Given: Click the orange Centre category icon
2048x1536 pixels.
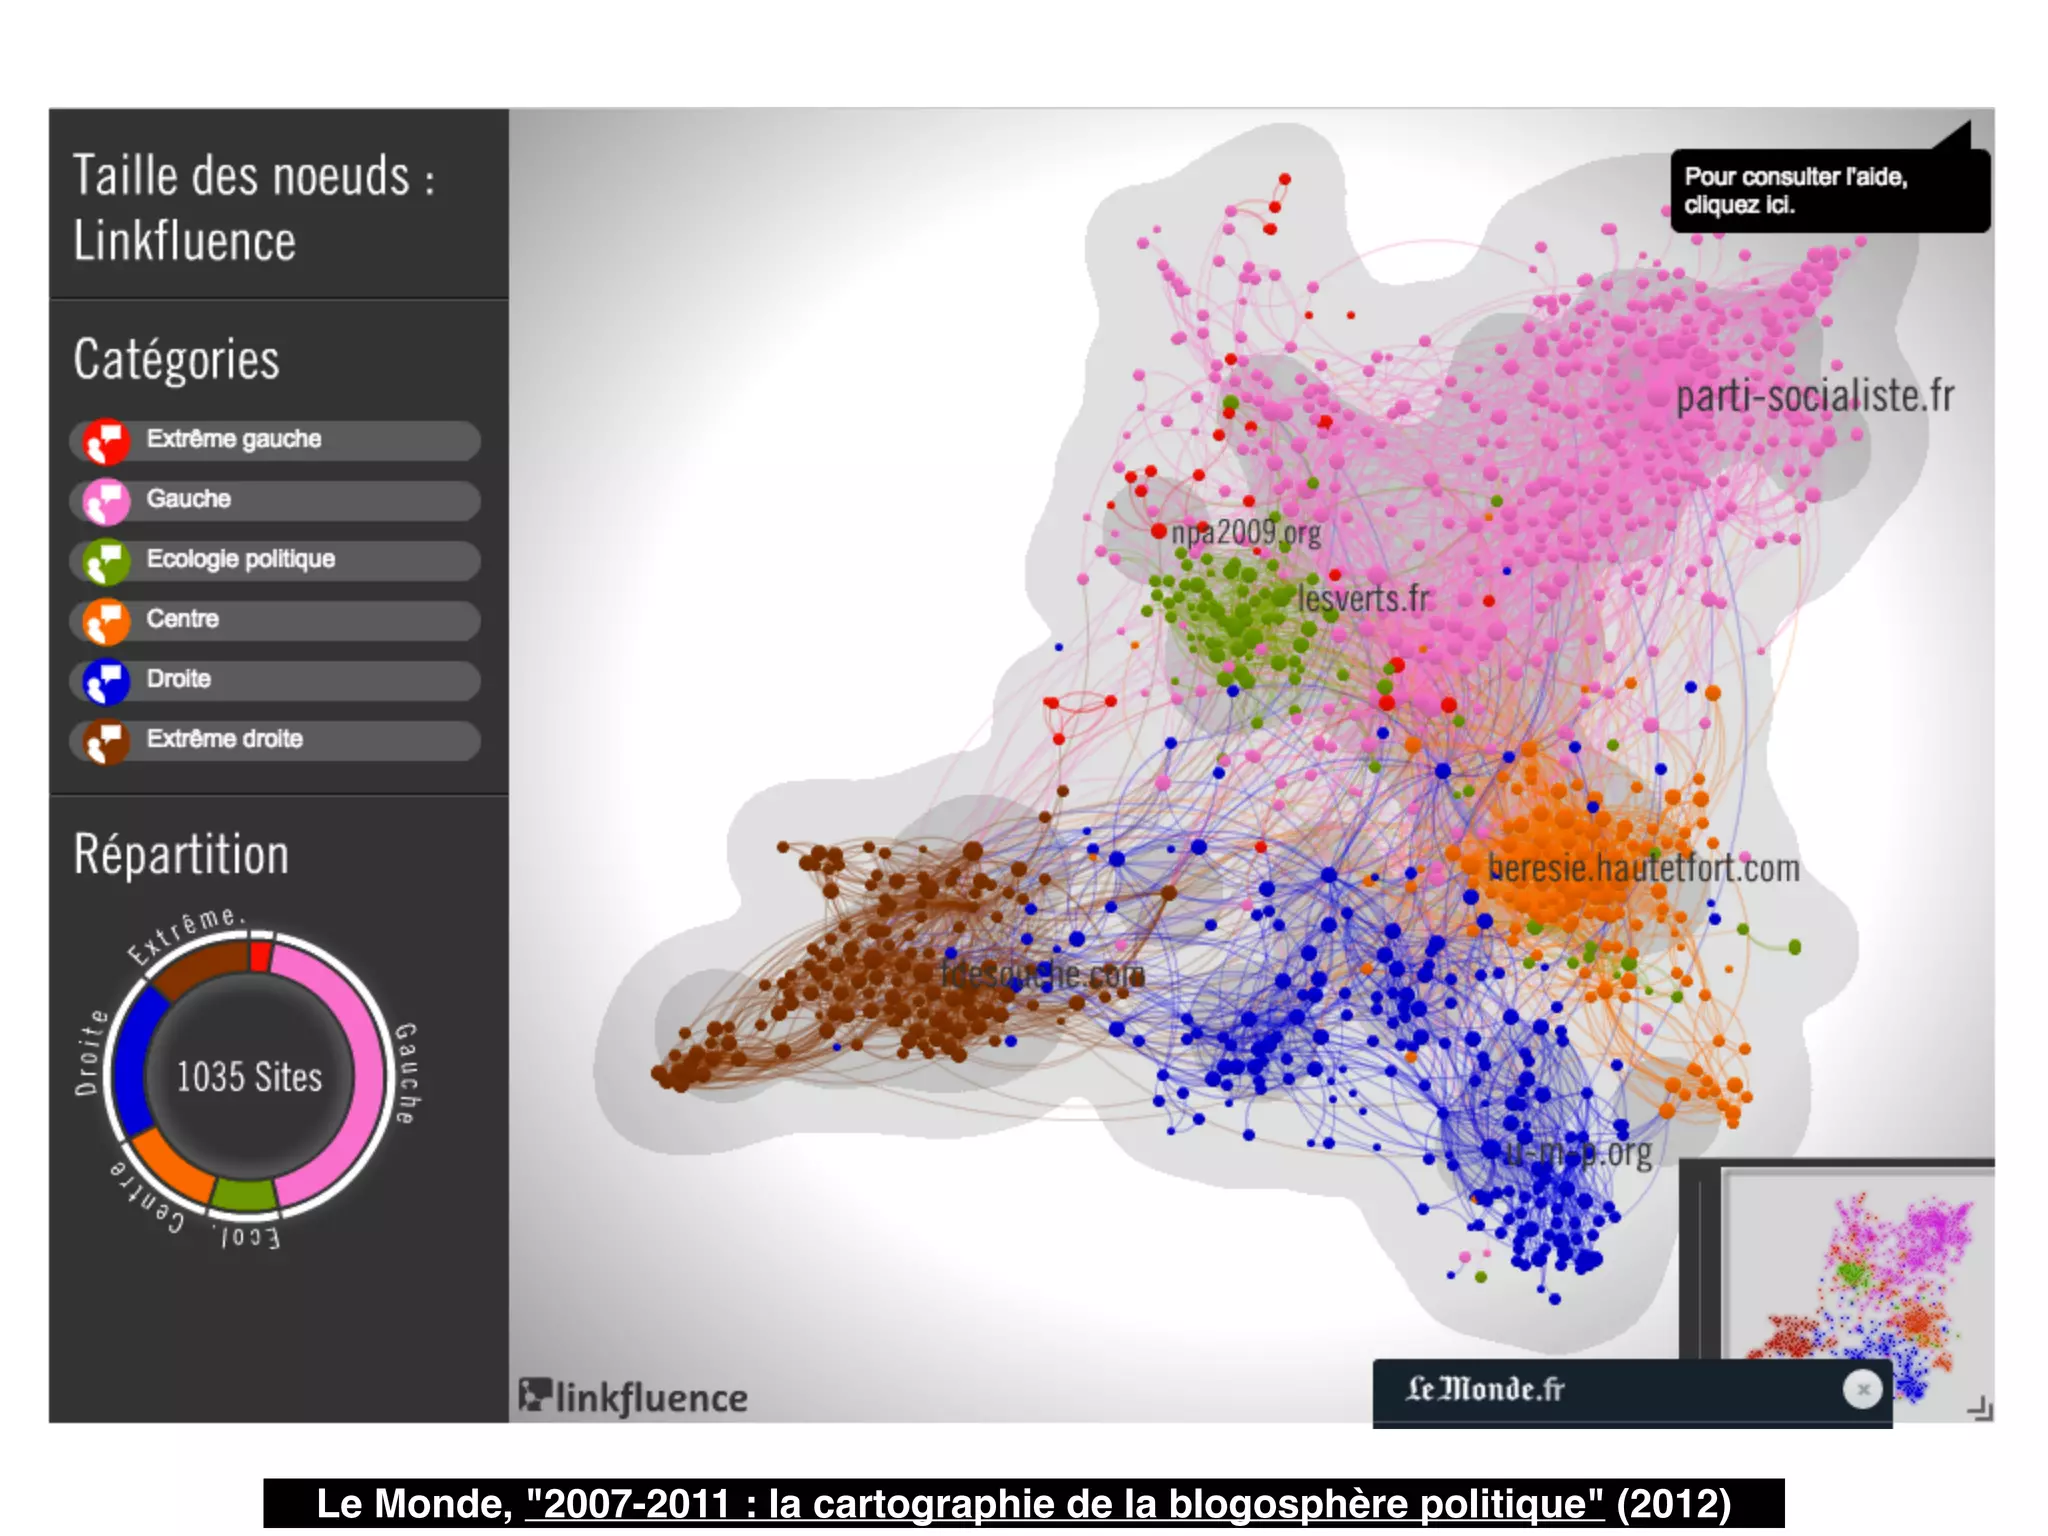Looking at the screenshot, I should pyautogui.click(x=106, y=621).
